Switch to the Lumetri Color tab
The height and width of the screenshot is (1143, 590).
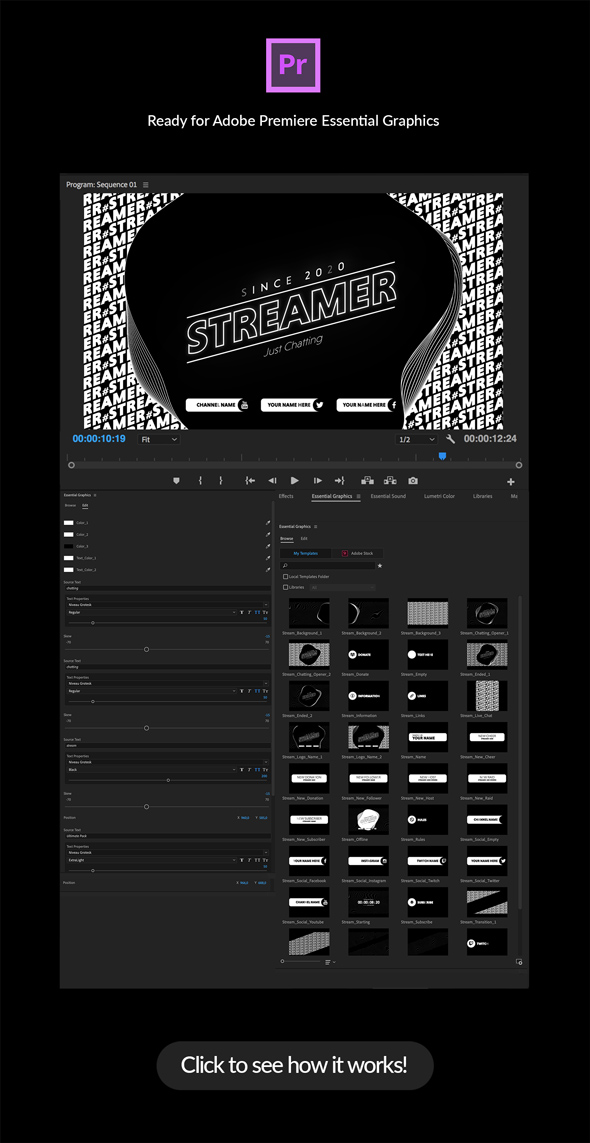pyautogui.click(x=439, y=496)
